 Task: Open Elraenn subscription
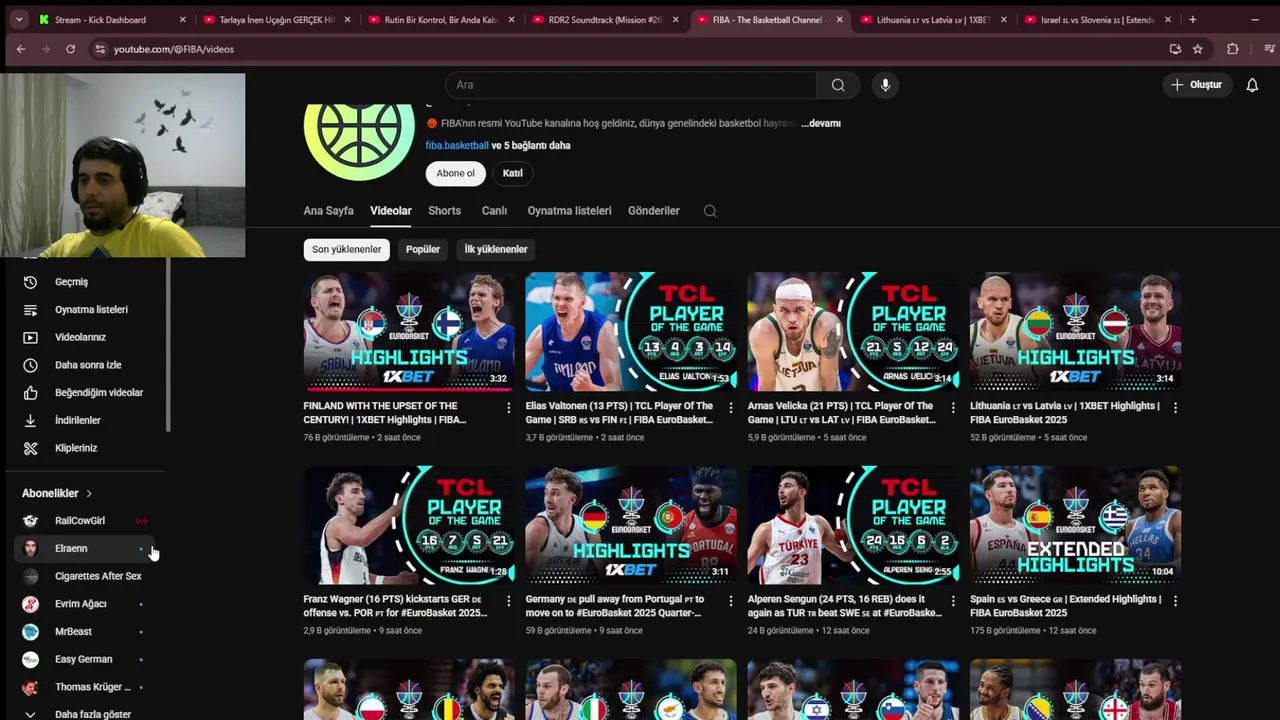coord(85,548)
